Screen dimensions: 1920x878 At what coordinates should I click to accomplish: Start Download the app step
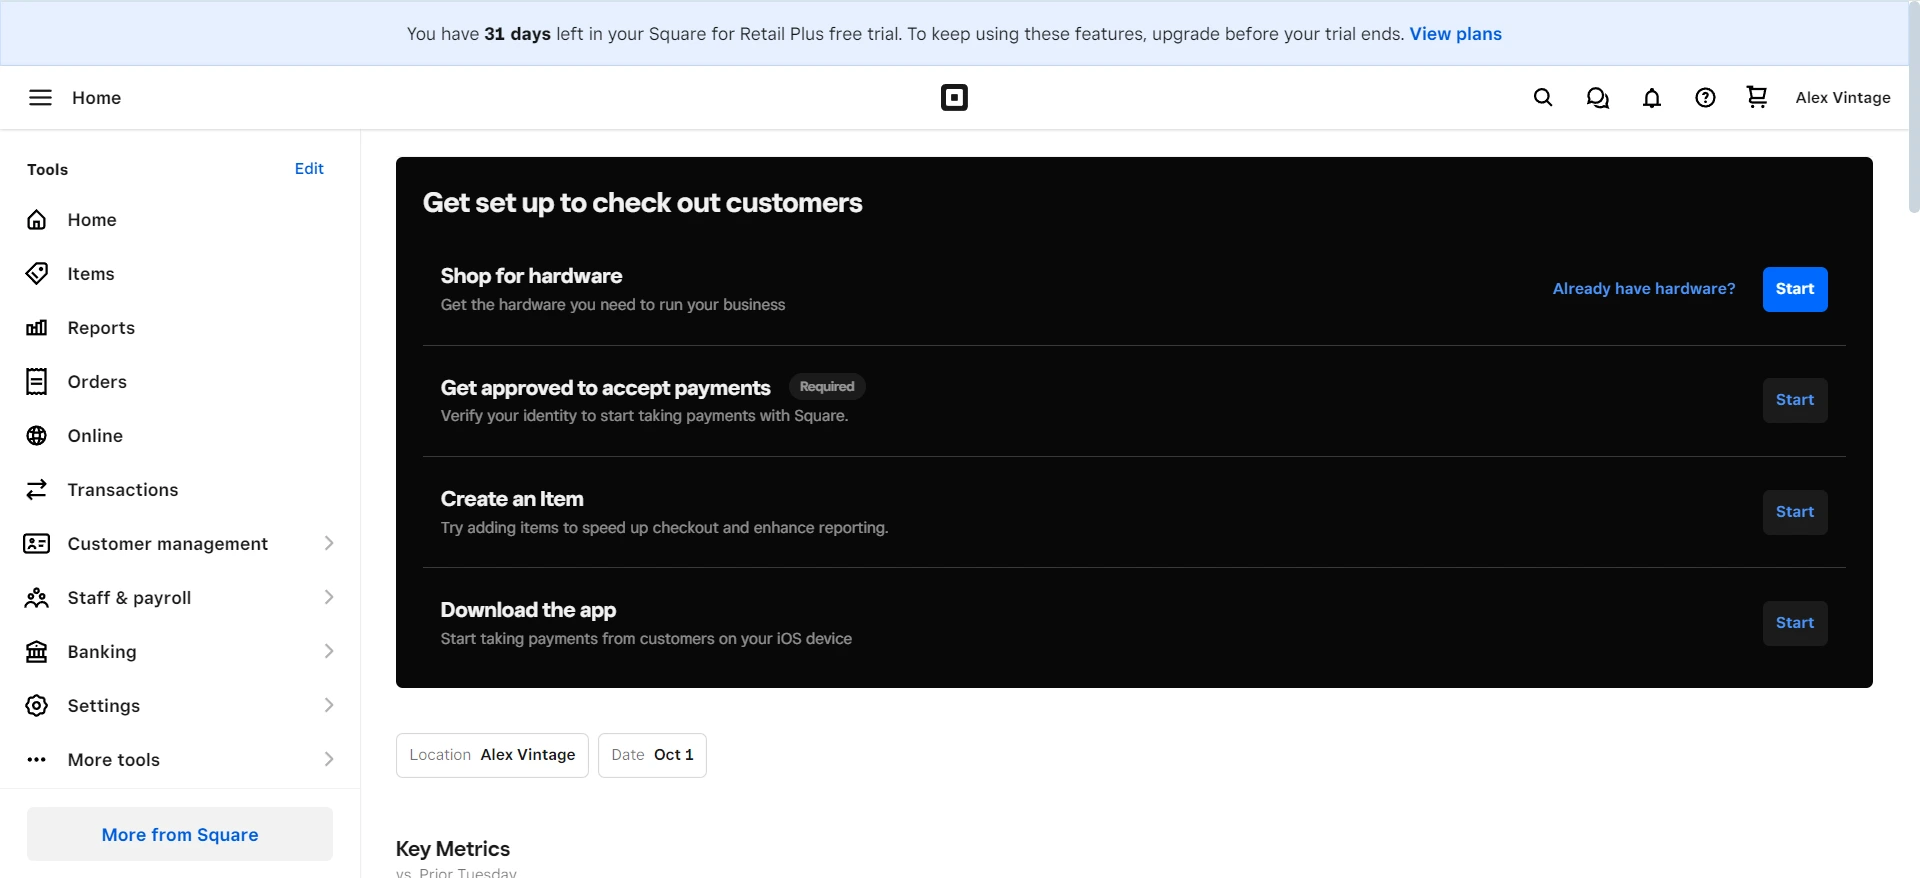point(1795,623)
